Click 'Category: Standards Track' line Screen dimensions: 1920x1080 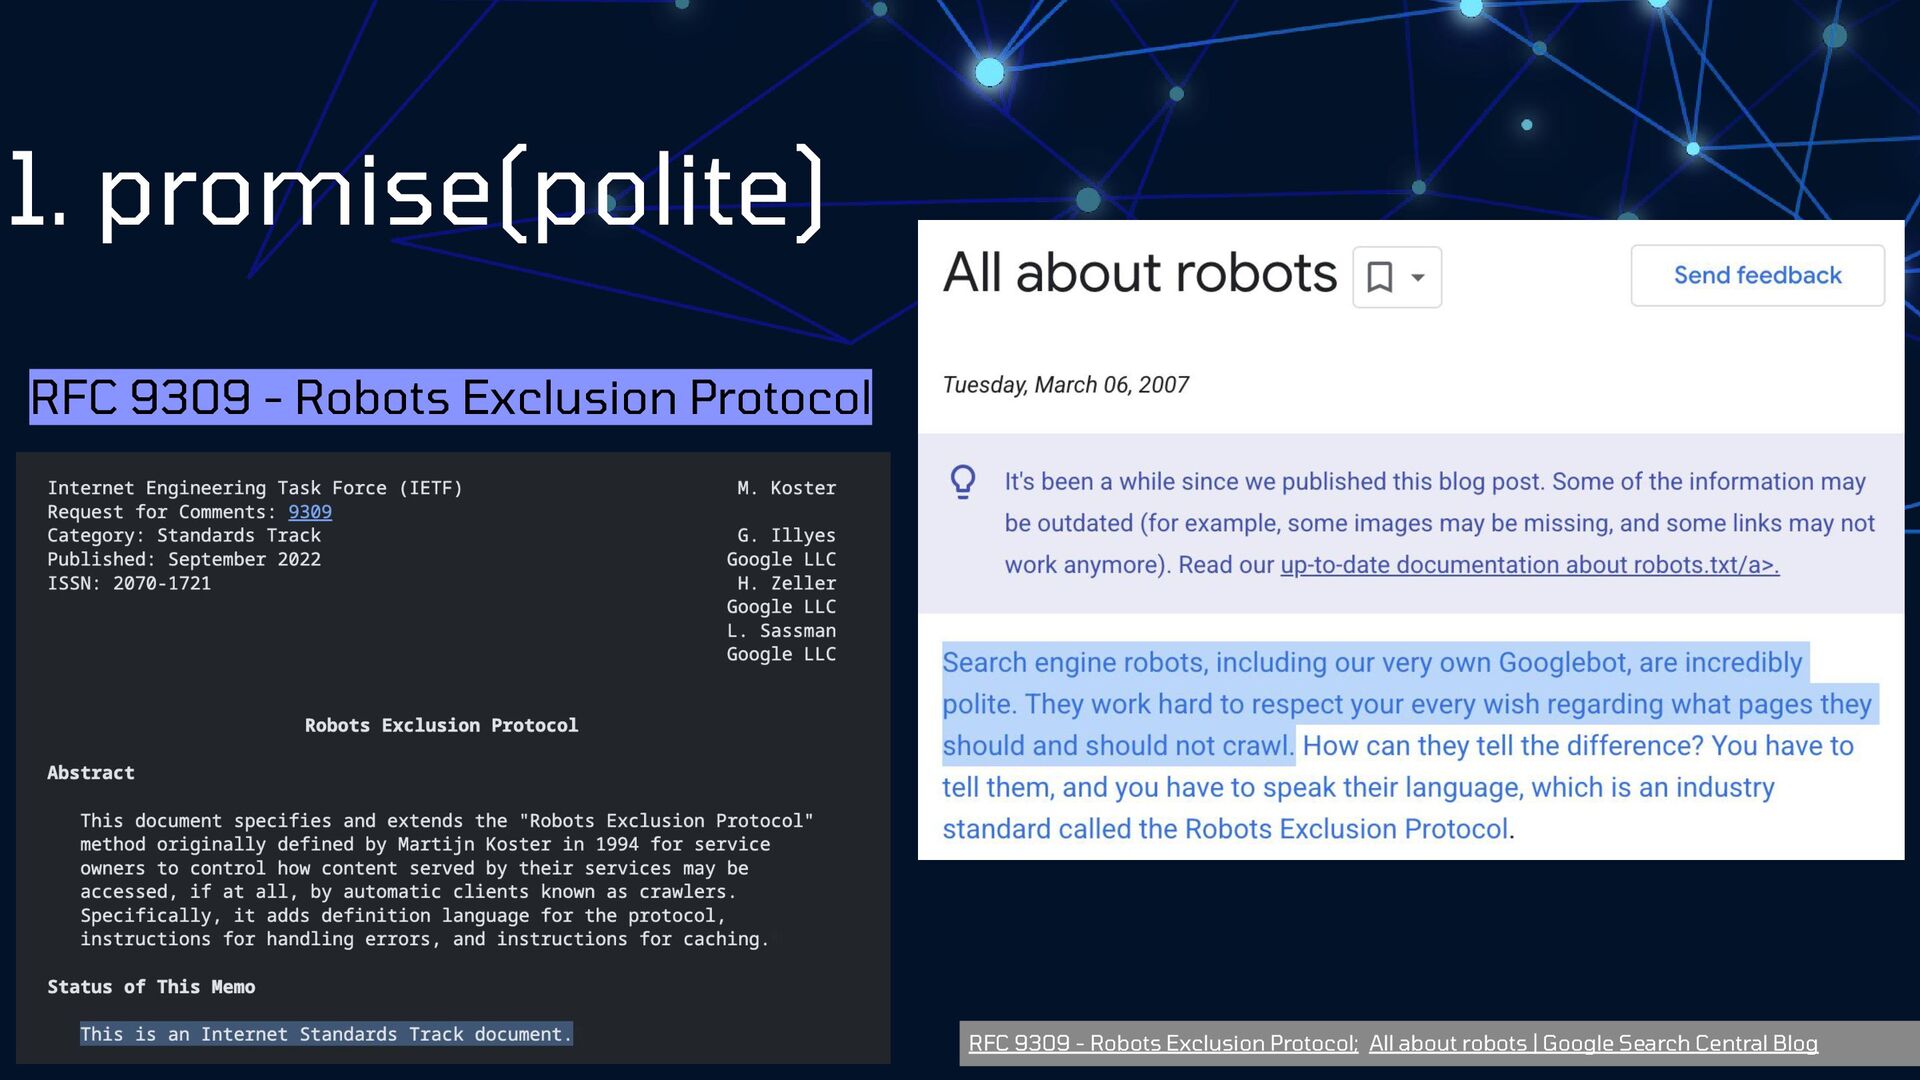pos(184,535)
